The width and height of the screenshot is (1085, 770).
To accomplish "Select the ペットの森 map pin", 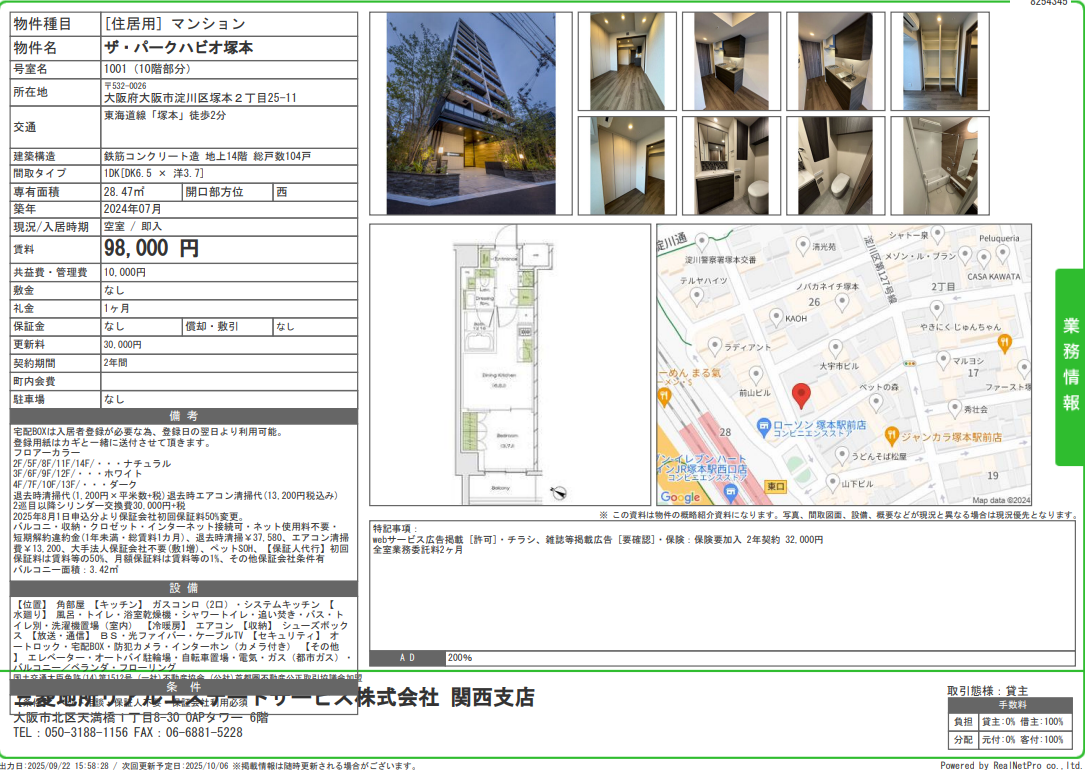I will tap(876, 402).
